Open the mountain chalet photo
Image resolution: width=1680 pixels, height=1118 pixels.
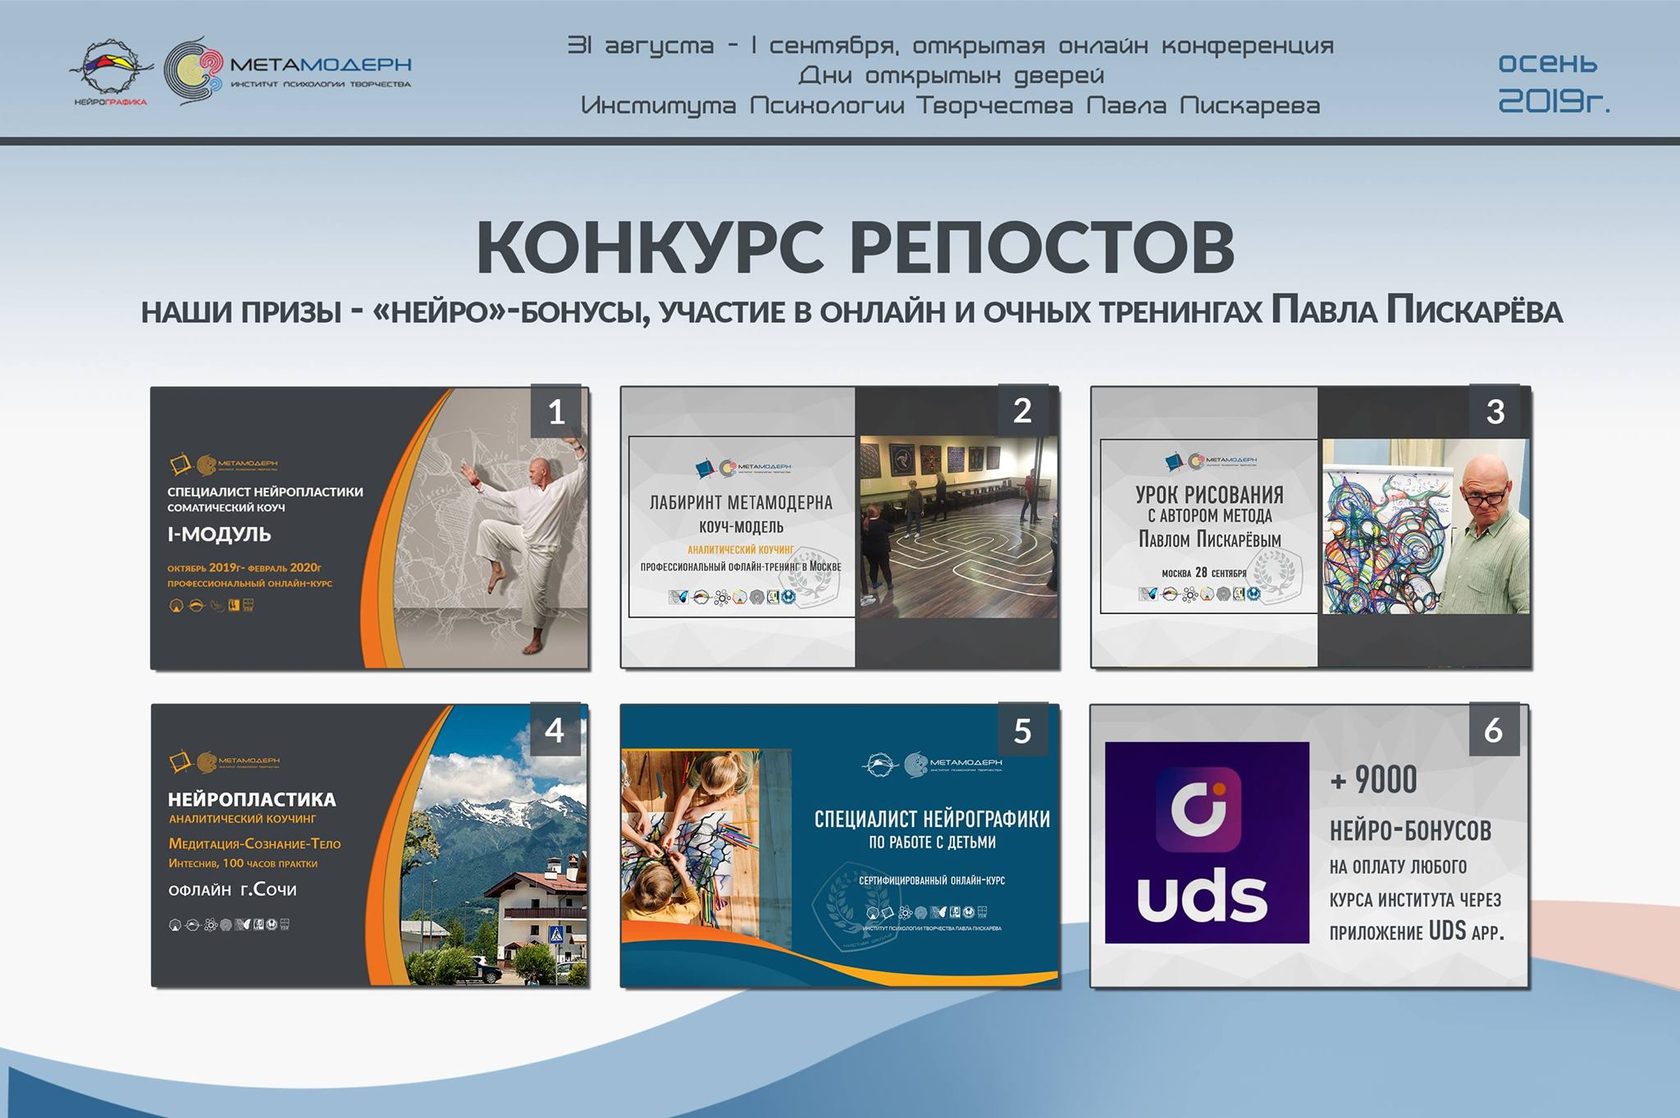click(497, 846)
